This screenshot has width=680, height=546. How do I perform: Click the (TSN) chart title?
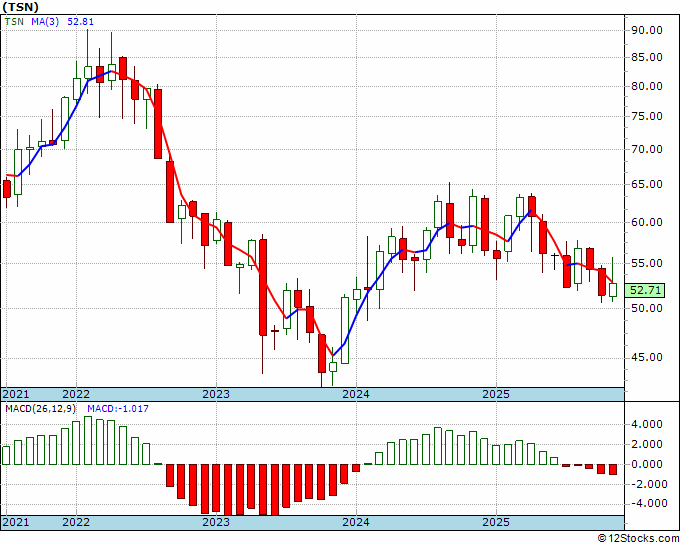click(x=20, y=7)
